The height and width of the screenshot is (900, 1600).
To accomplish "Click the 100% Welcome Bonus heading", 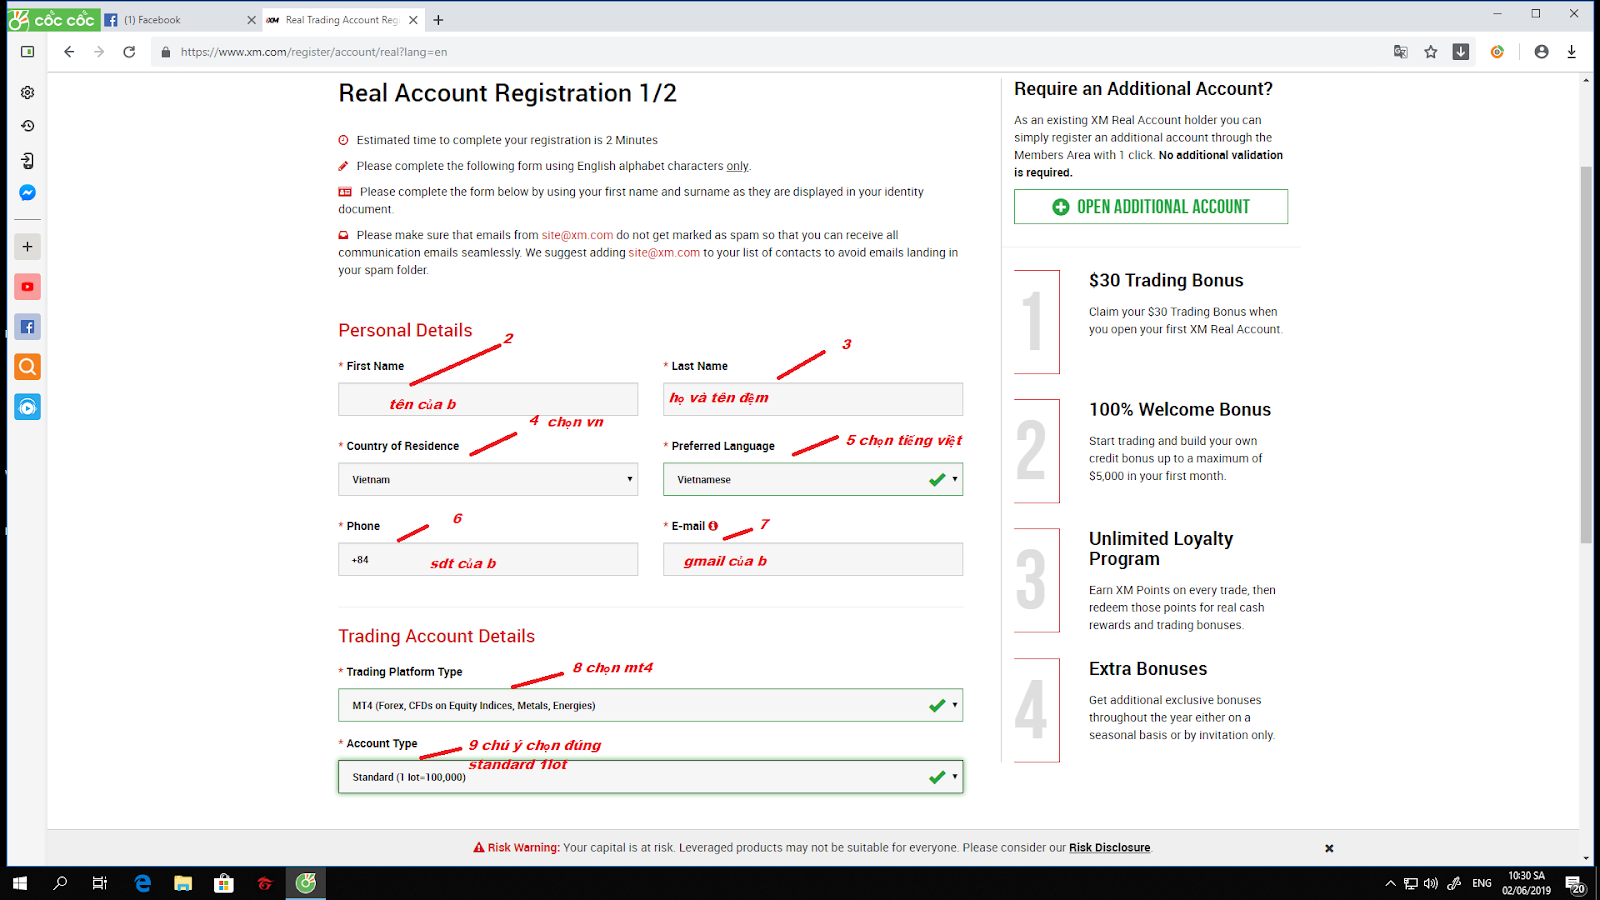I will [x=1180, y=410].
